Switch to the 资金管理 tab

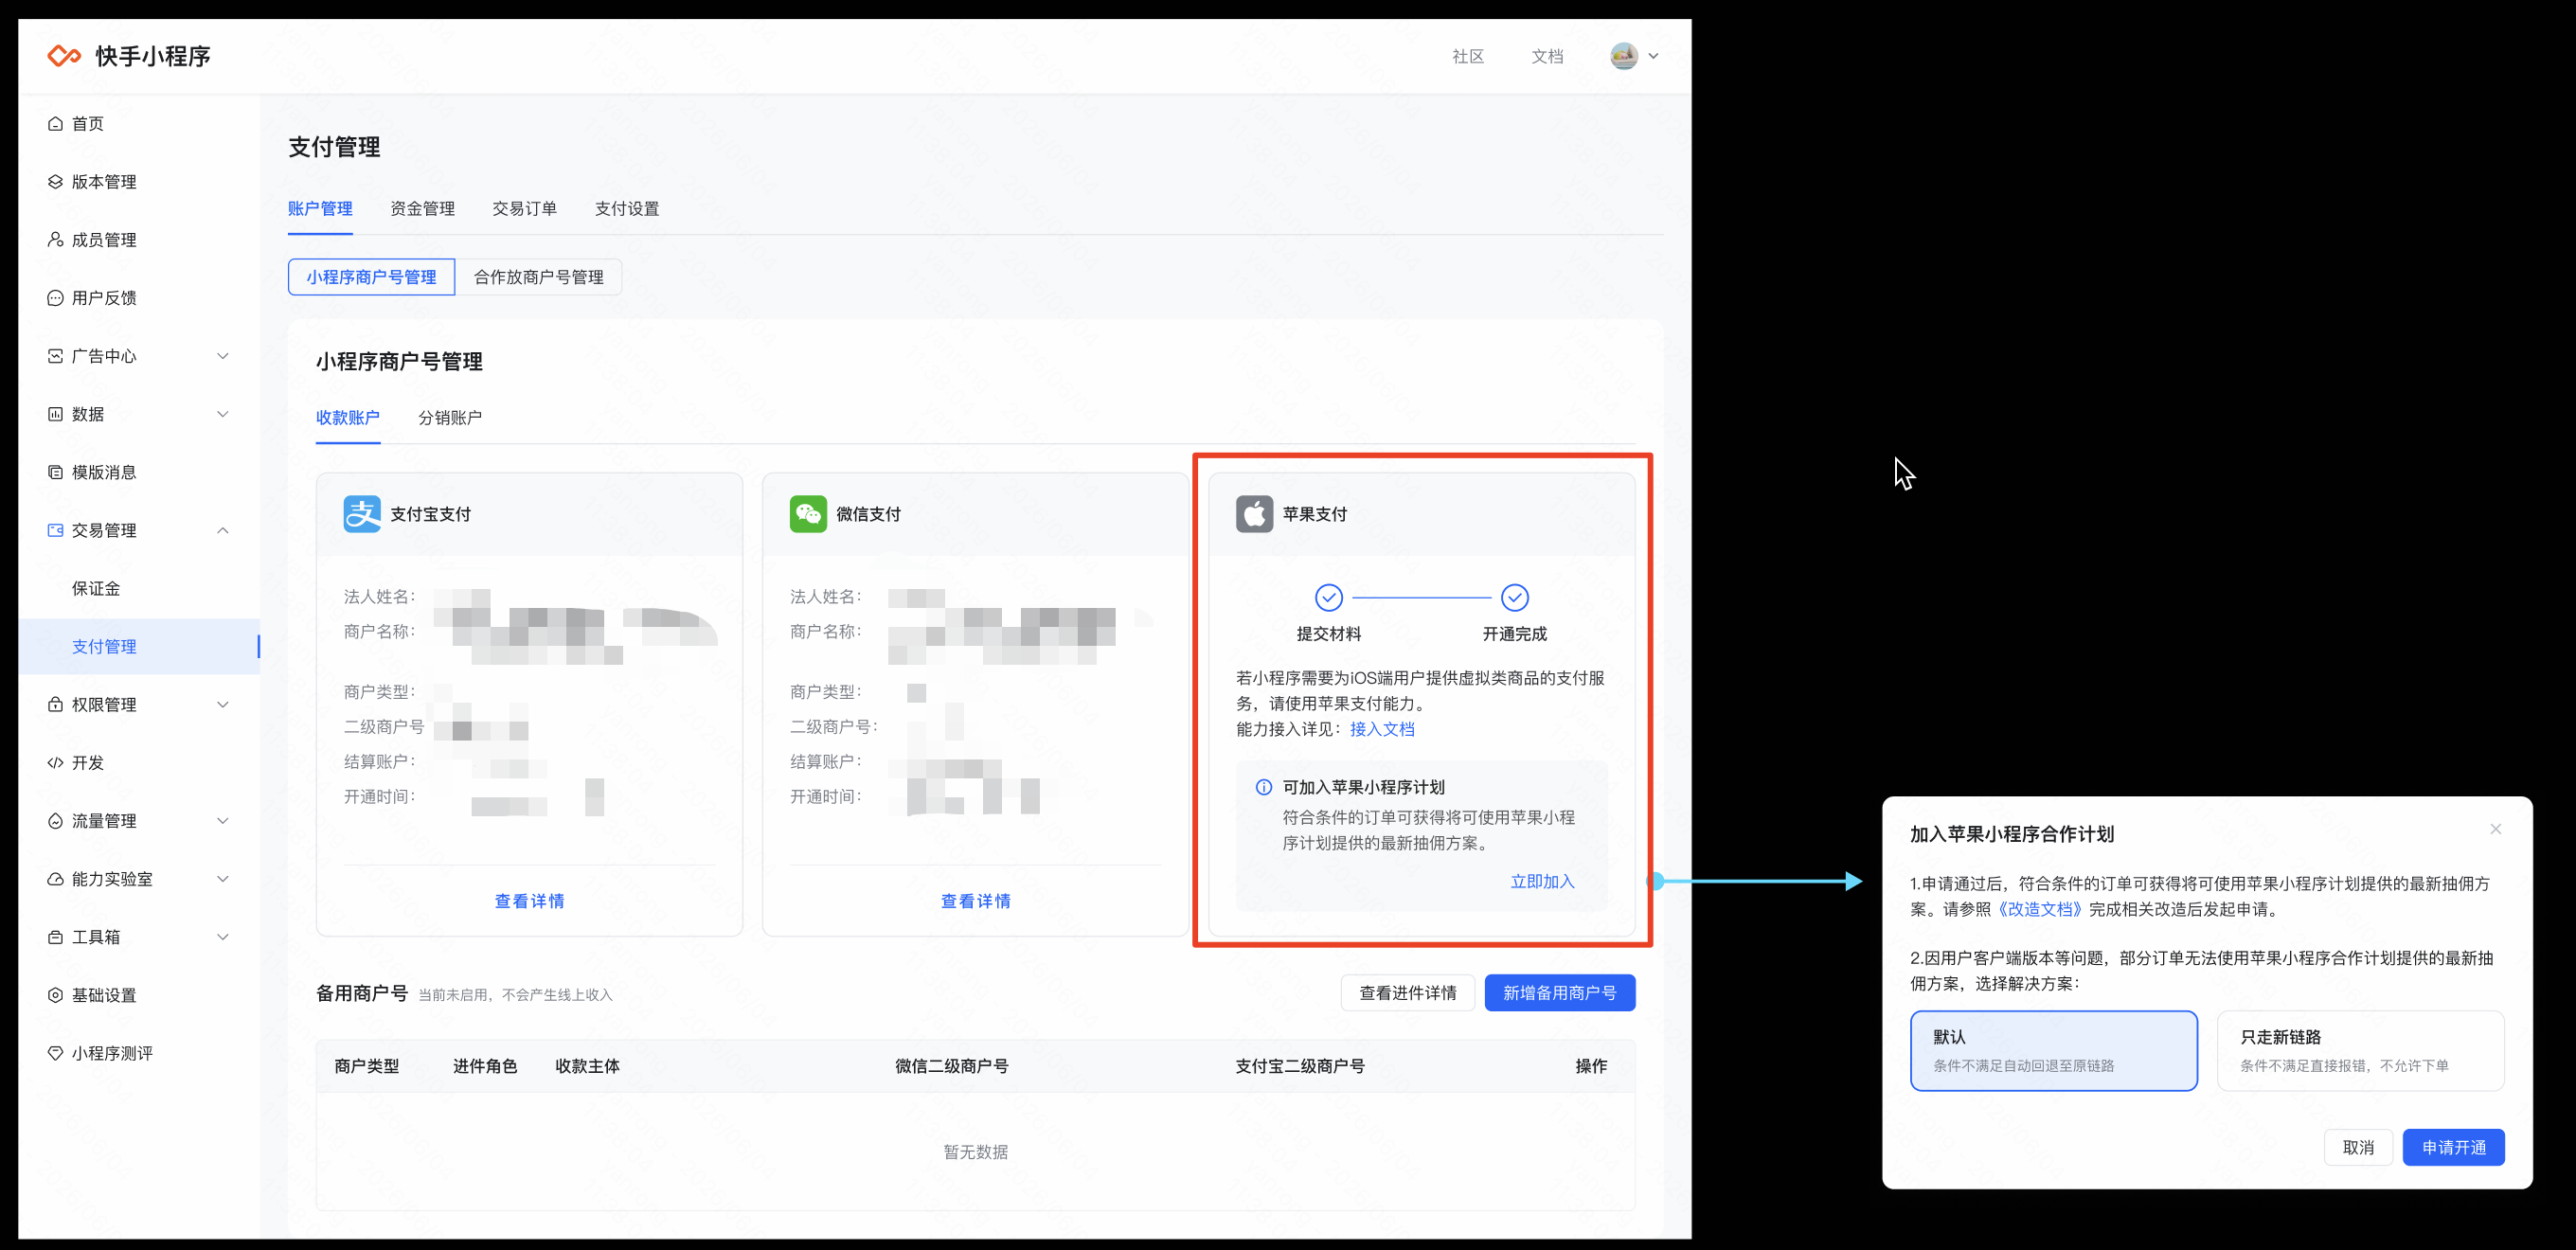click(x=422, y=209)
